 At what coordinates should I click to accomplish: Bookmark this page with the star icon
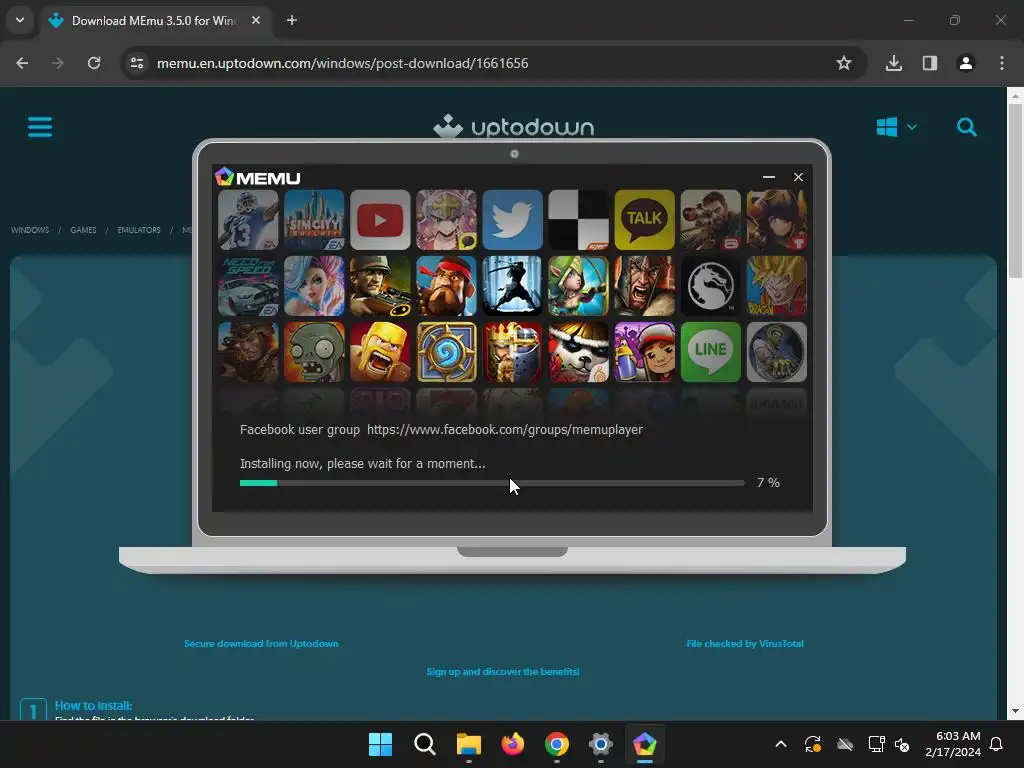coord(844,63)
